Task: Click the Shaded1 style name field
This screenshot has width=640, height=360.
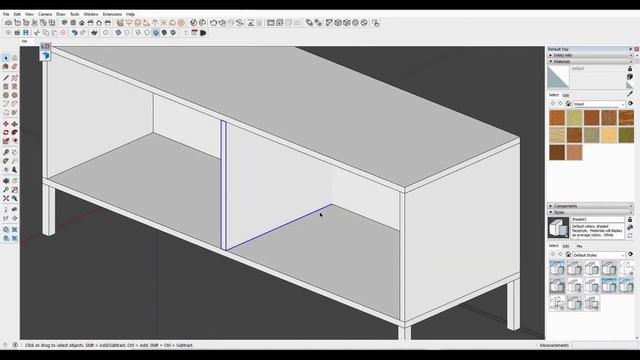Action: tap(597, 220)
